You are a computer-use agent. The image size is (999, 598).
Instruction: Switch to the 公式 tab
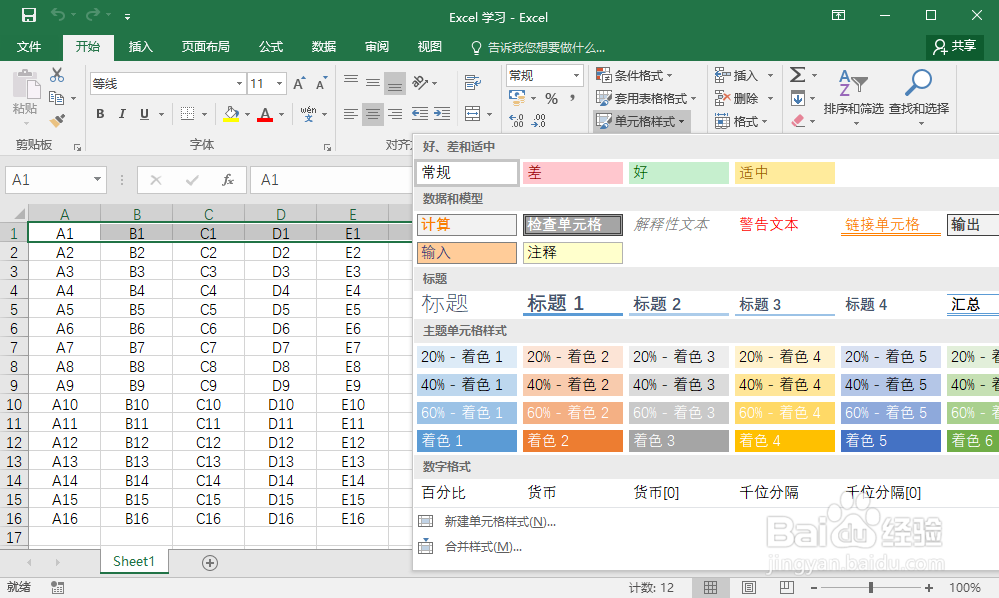coord(271,46)
